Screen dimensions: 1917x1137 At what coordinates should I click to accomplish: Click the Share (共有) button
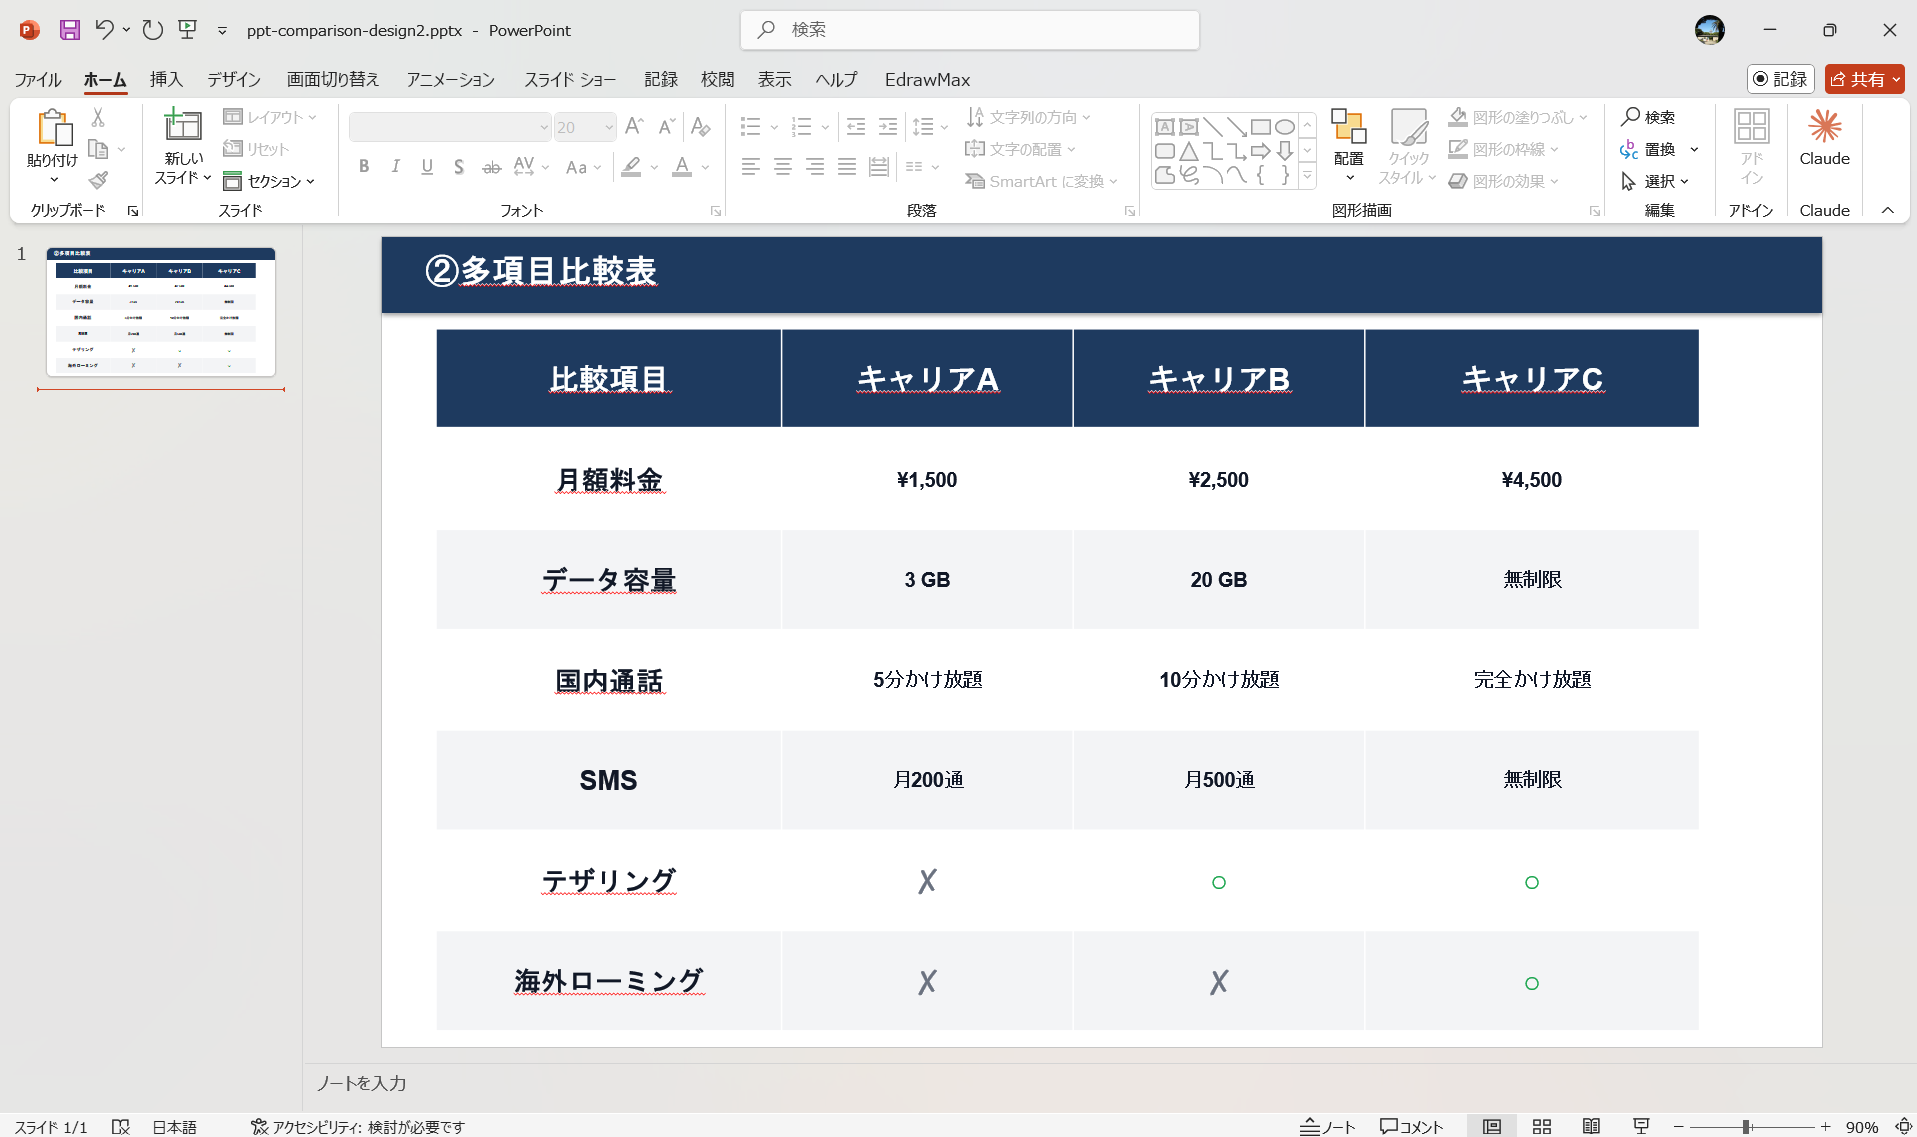point(1864,79)
